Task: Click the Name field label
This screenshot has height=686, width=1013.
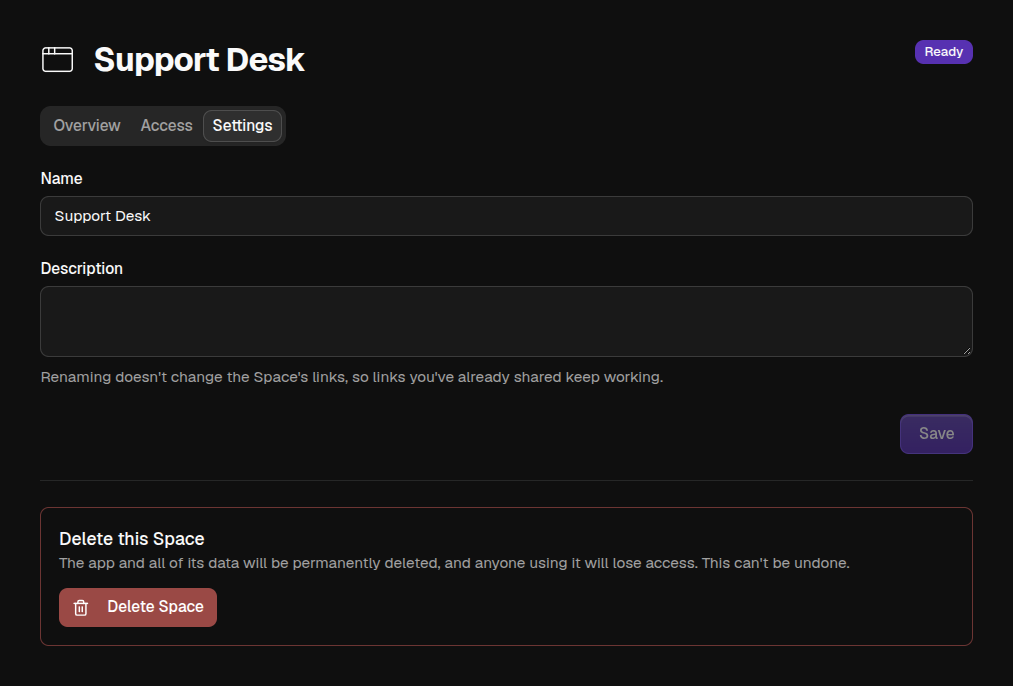Action: click(61, 178)
